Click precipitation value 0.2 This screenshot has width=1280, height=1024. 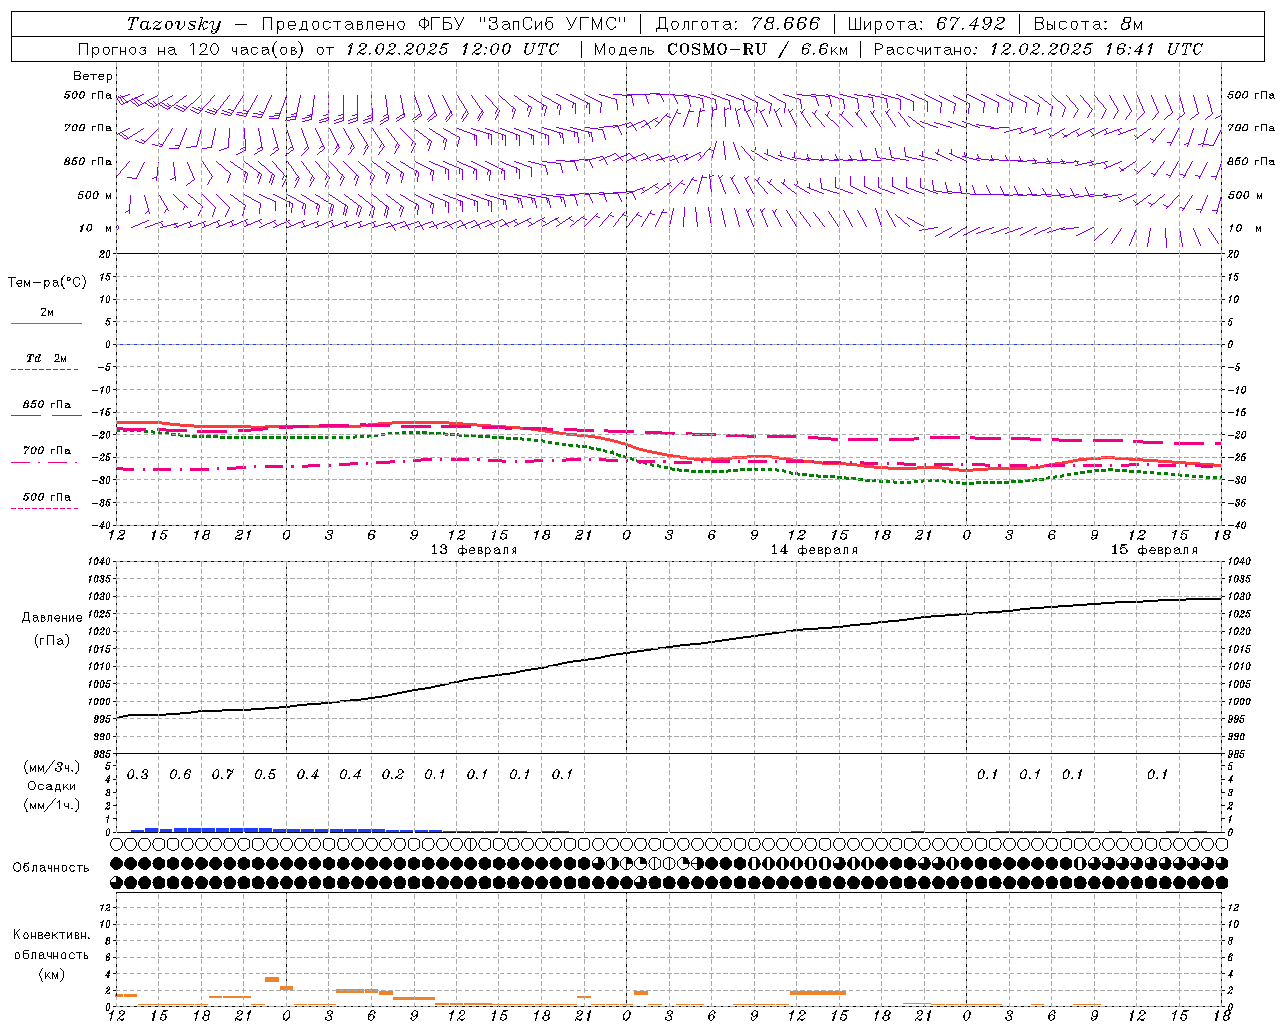(x=393, y=775)
